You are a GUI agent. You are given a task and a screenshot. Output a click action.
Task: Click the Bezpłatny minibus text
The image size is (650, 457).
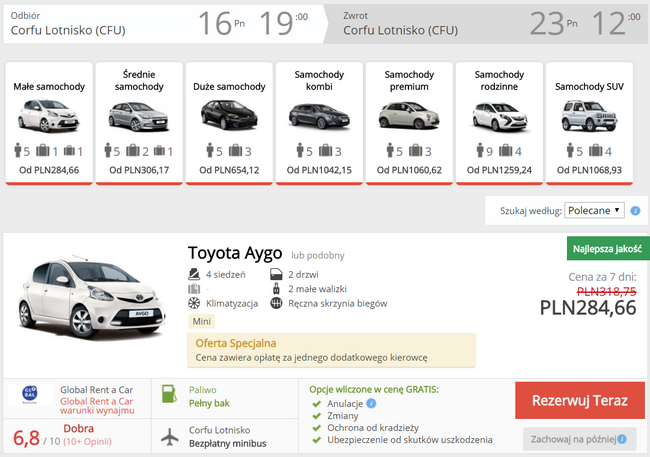(x=228, y=443)
